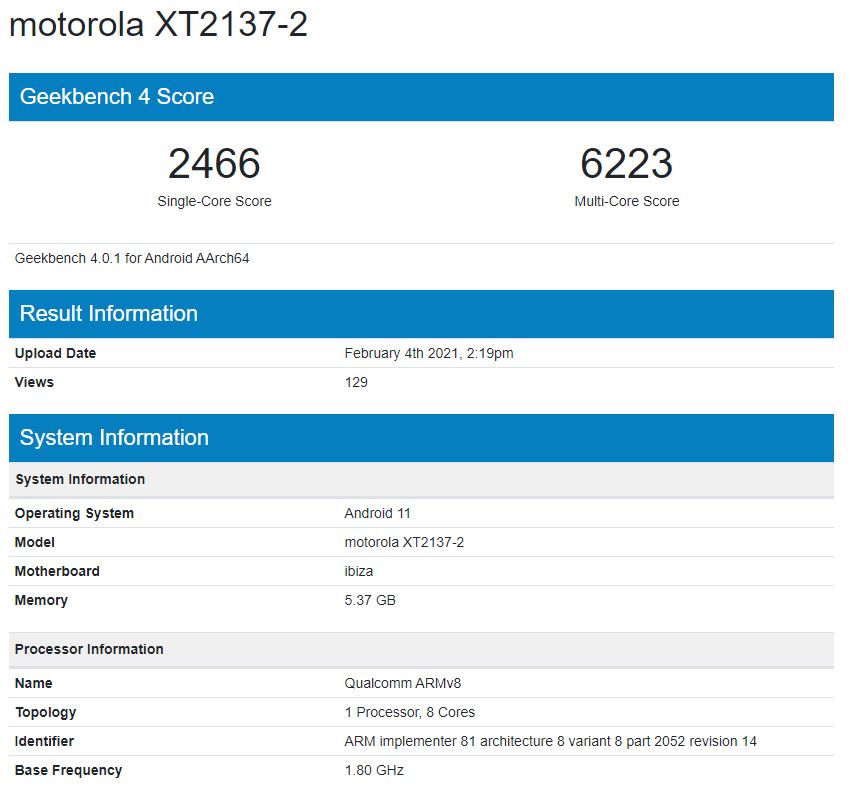Click the blue System Information header bar
This screenshot has height=799, width=850.
[x=421, y=438]
